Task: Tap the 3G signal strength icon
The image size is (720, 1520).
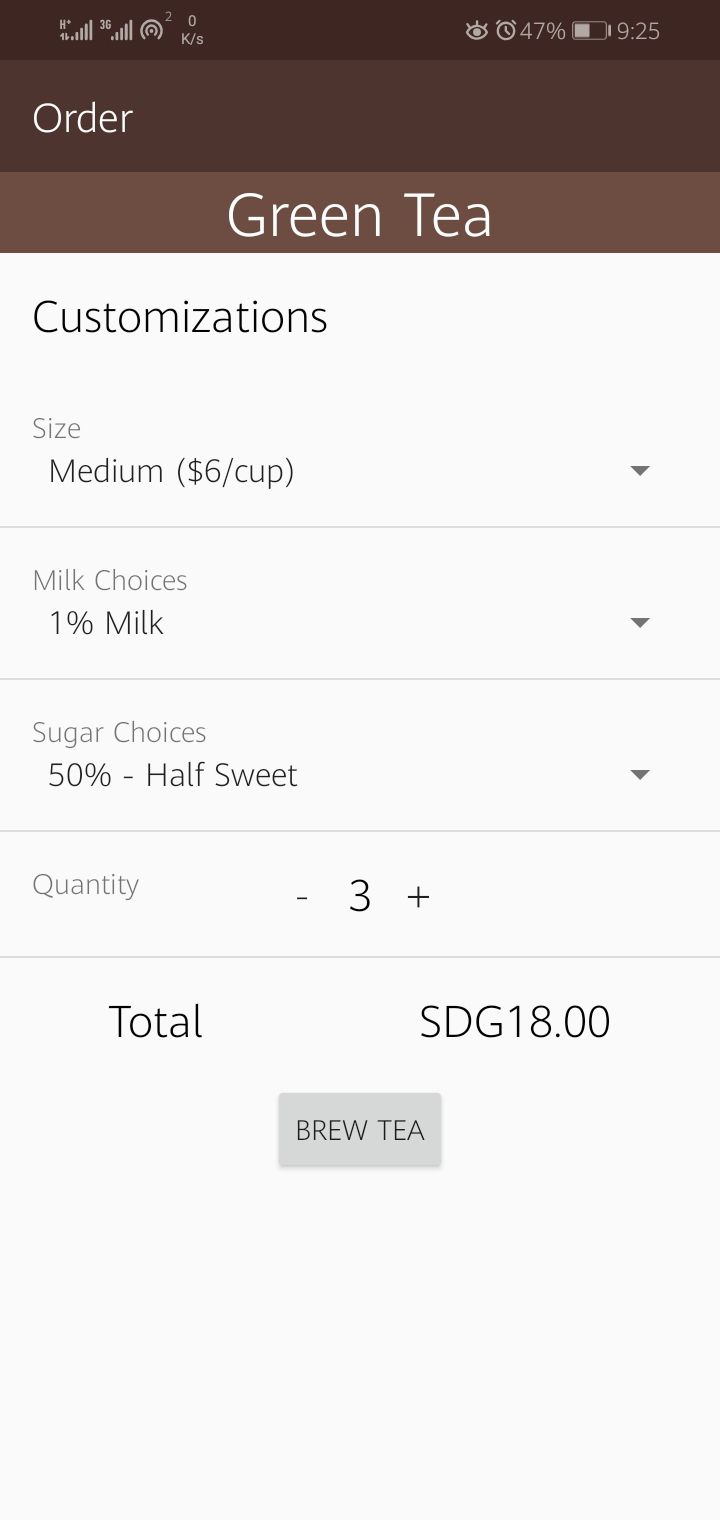Action: tap(116, 30)
